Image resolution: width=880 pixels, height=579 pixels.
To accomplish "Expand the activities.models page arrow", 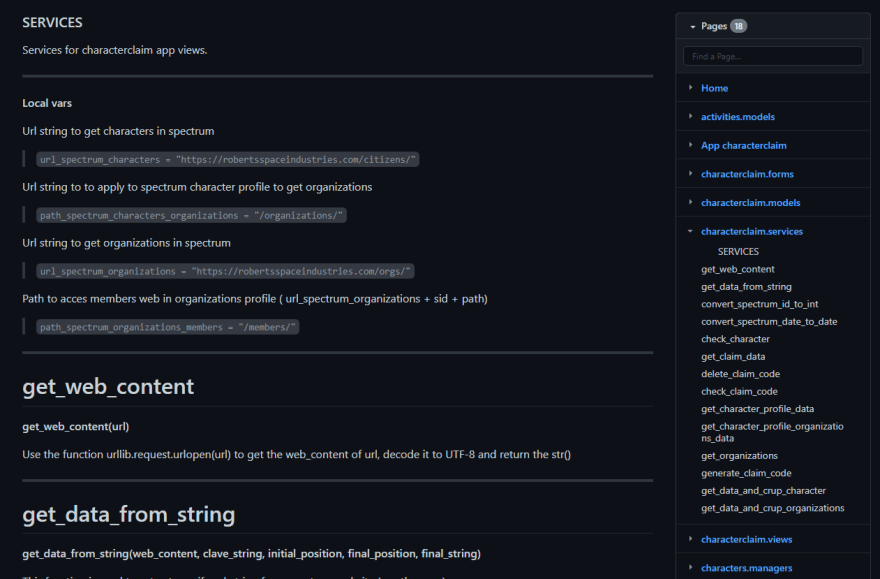I will 690,116.
